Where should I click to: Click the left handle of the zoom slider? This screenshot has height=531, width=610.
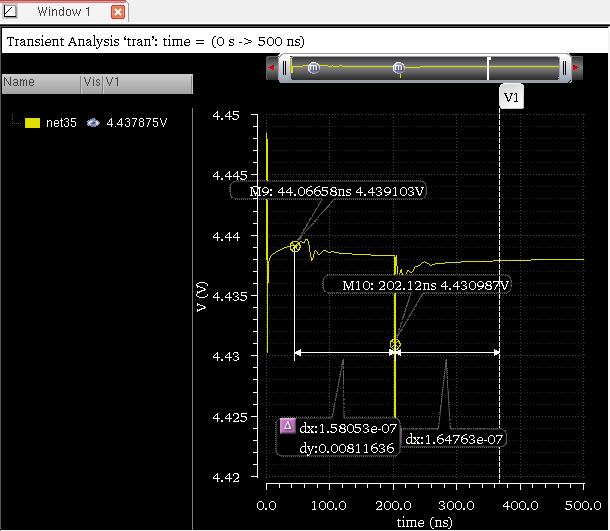click(x=285, y=68)
